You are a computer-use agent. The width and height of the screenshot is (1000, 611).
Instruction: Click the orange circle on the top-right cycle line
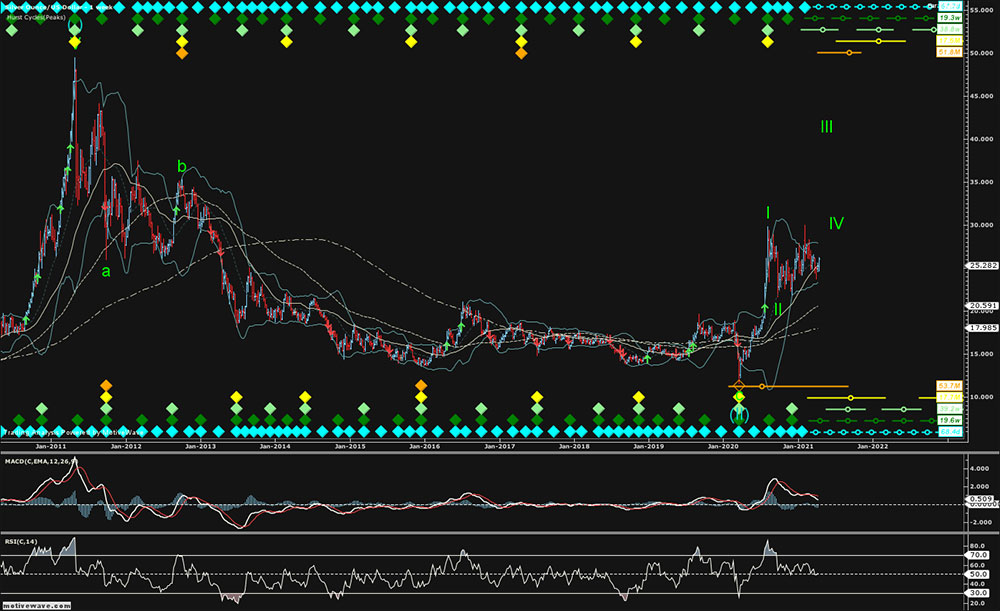(x=849, y=52)
